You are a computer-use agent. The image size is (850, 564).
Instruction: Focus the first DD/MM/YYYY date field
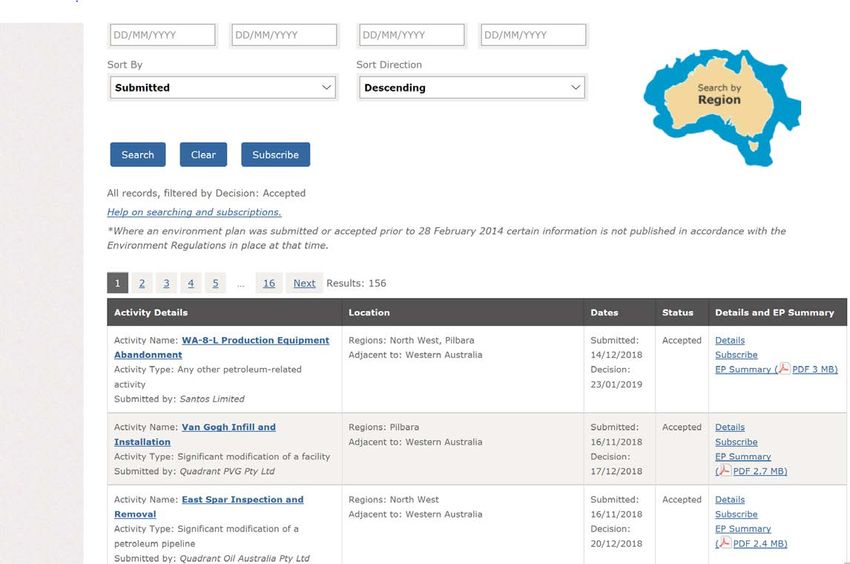(x=163, y=35)
